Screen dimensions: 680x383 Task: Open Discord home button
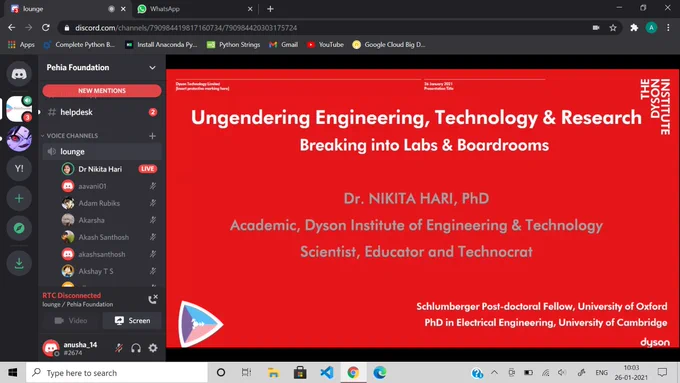click(19, 74)
